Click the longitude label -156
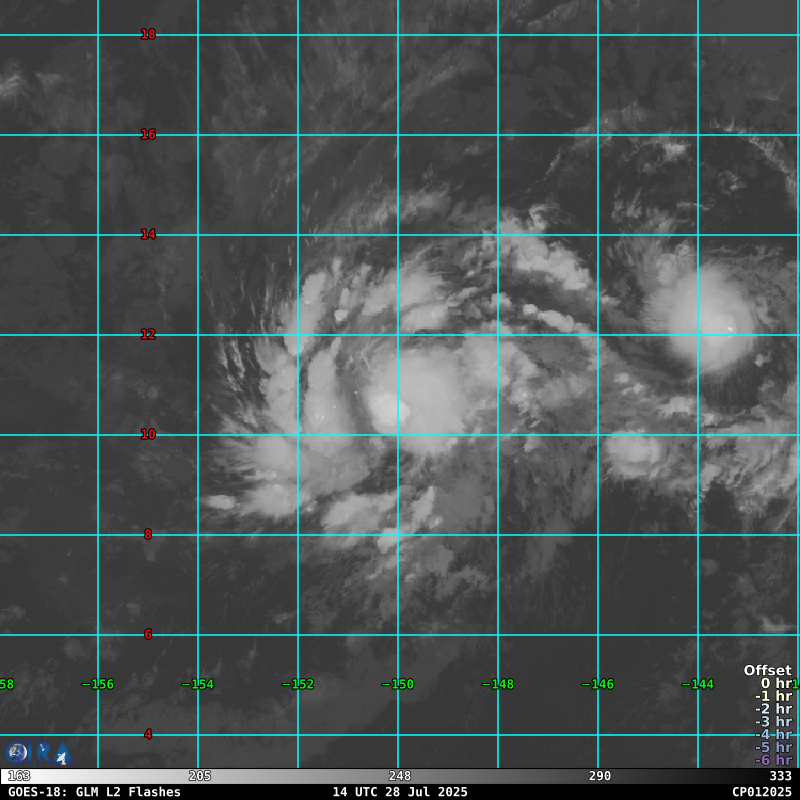Image resolution: width=800 pixels, height=800 pixels. pyautogui.click(x=97, y=685)
